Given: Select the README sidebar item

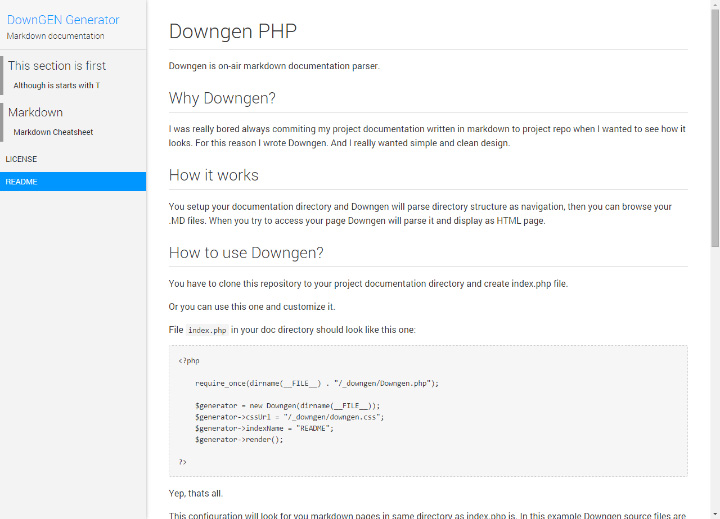Looking at the screenshot, I should 73,181.
